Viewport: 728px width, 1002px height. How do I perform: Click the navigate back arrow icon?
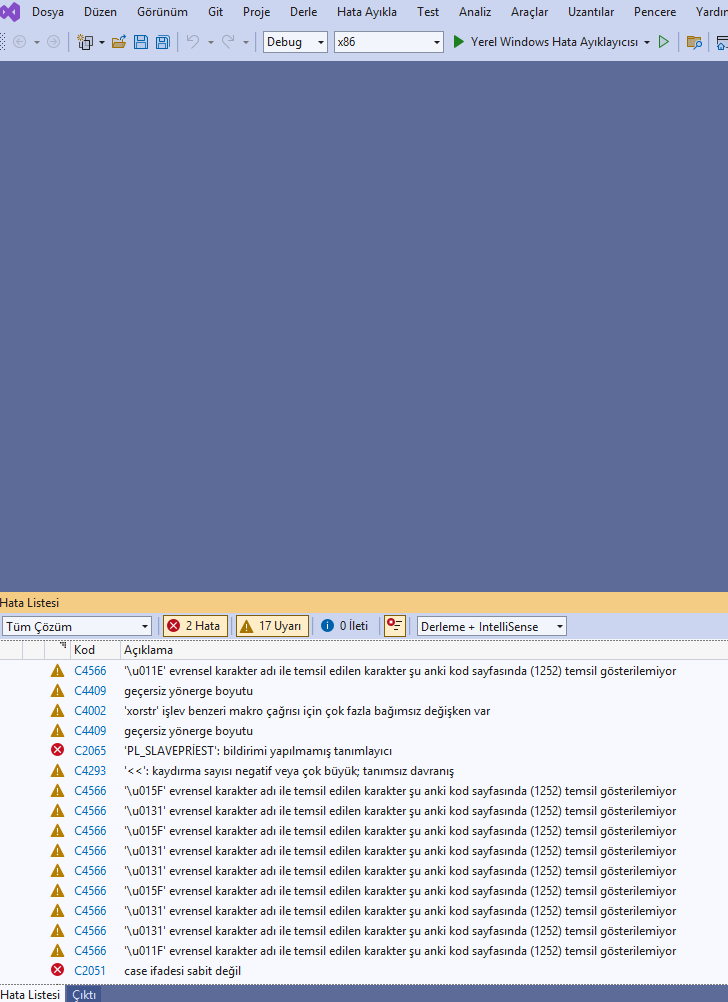tap(20, 42)
